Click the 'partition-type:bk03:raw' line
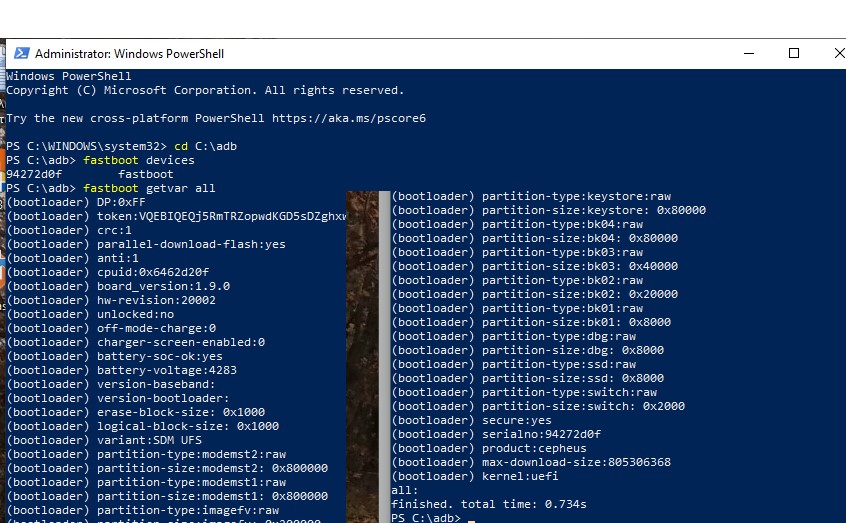This screenshot has width=846, height=523. tap(517, 253)
